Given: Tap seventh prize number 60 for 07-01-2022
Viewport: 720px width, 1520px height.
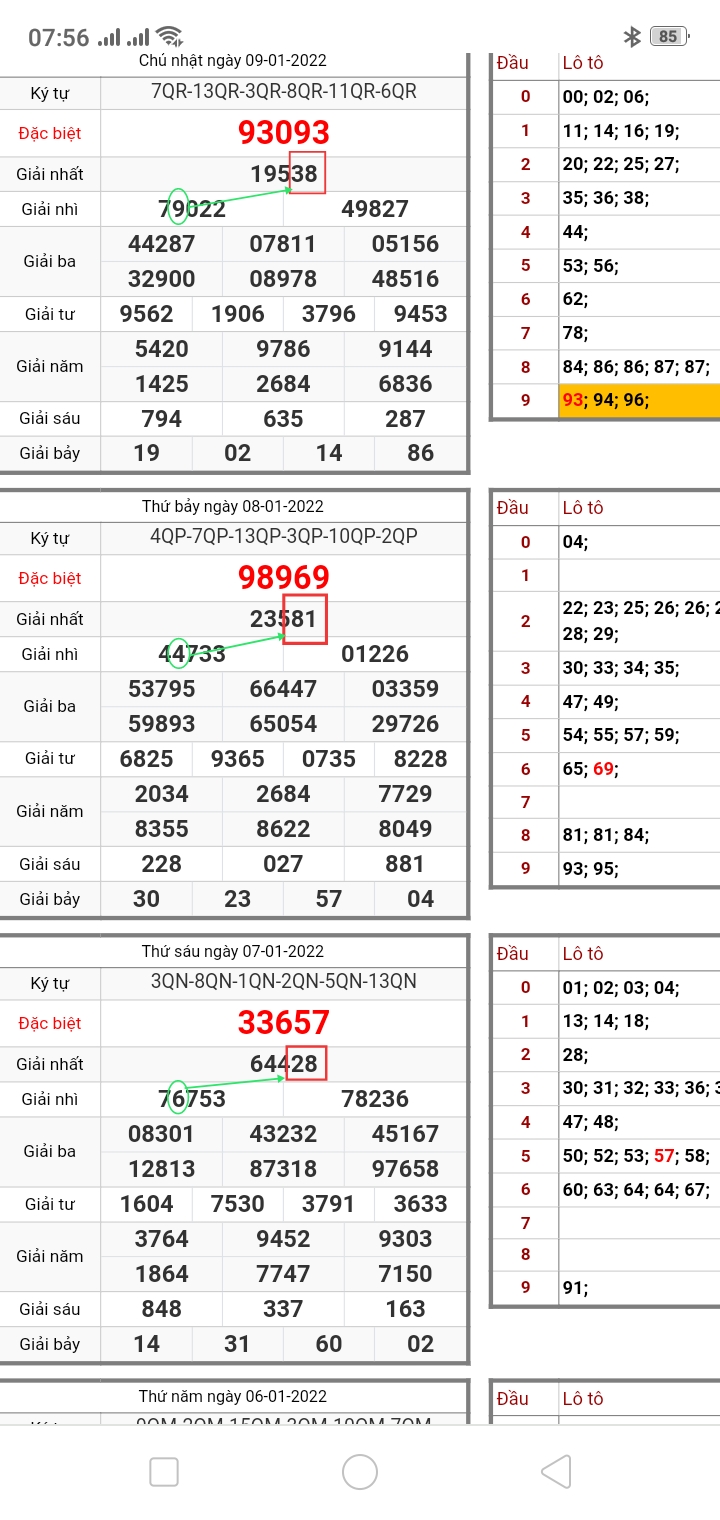Looking at the screenshot, I should coord(329,1343).
